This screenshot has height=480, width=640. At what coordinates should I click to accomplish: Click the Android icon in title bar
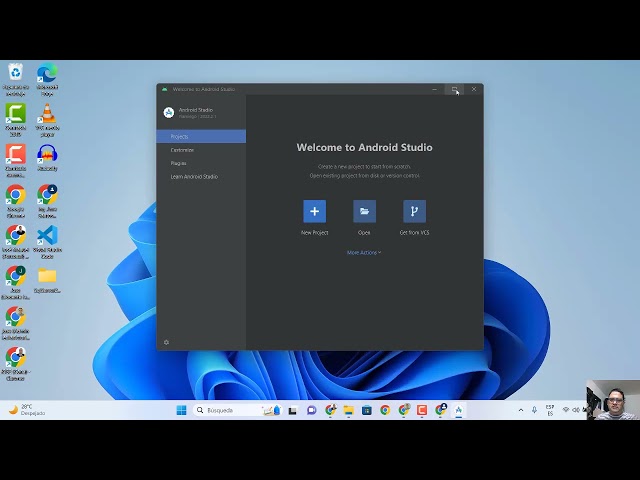point(164,89)
